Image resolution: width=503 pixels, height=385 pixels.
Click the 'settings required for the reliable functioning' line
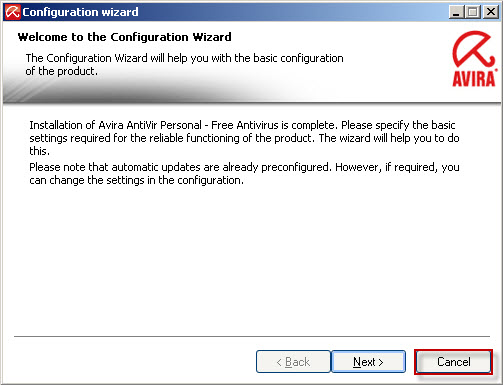(x=244, y=138)
